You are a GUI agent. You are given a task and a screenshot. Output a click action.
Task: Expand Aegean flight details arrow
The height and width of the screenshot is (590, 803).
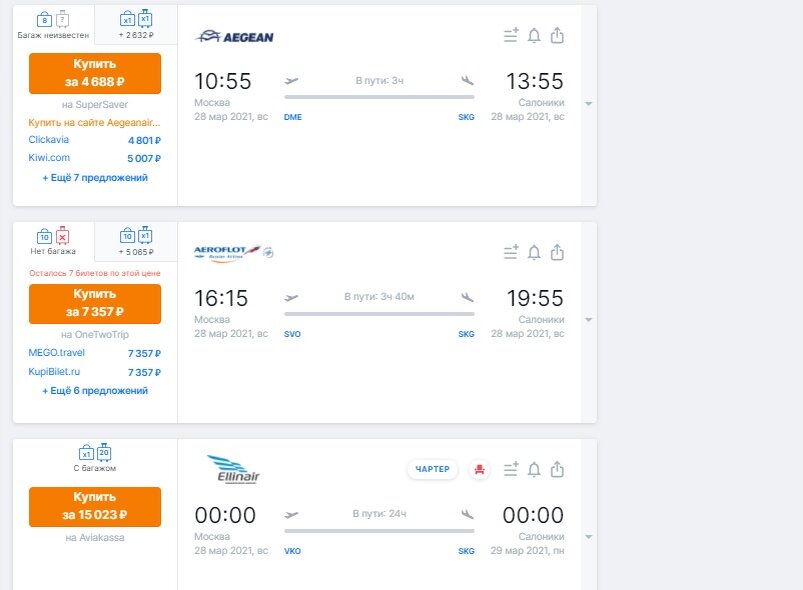[x=589, y=103]
